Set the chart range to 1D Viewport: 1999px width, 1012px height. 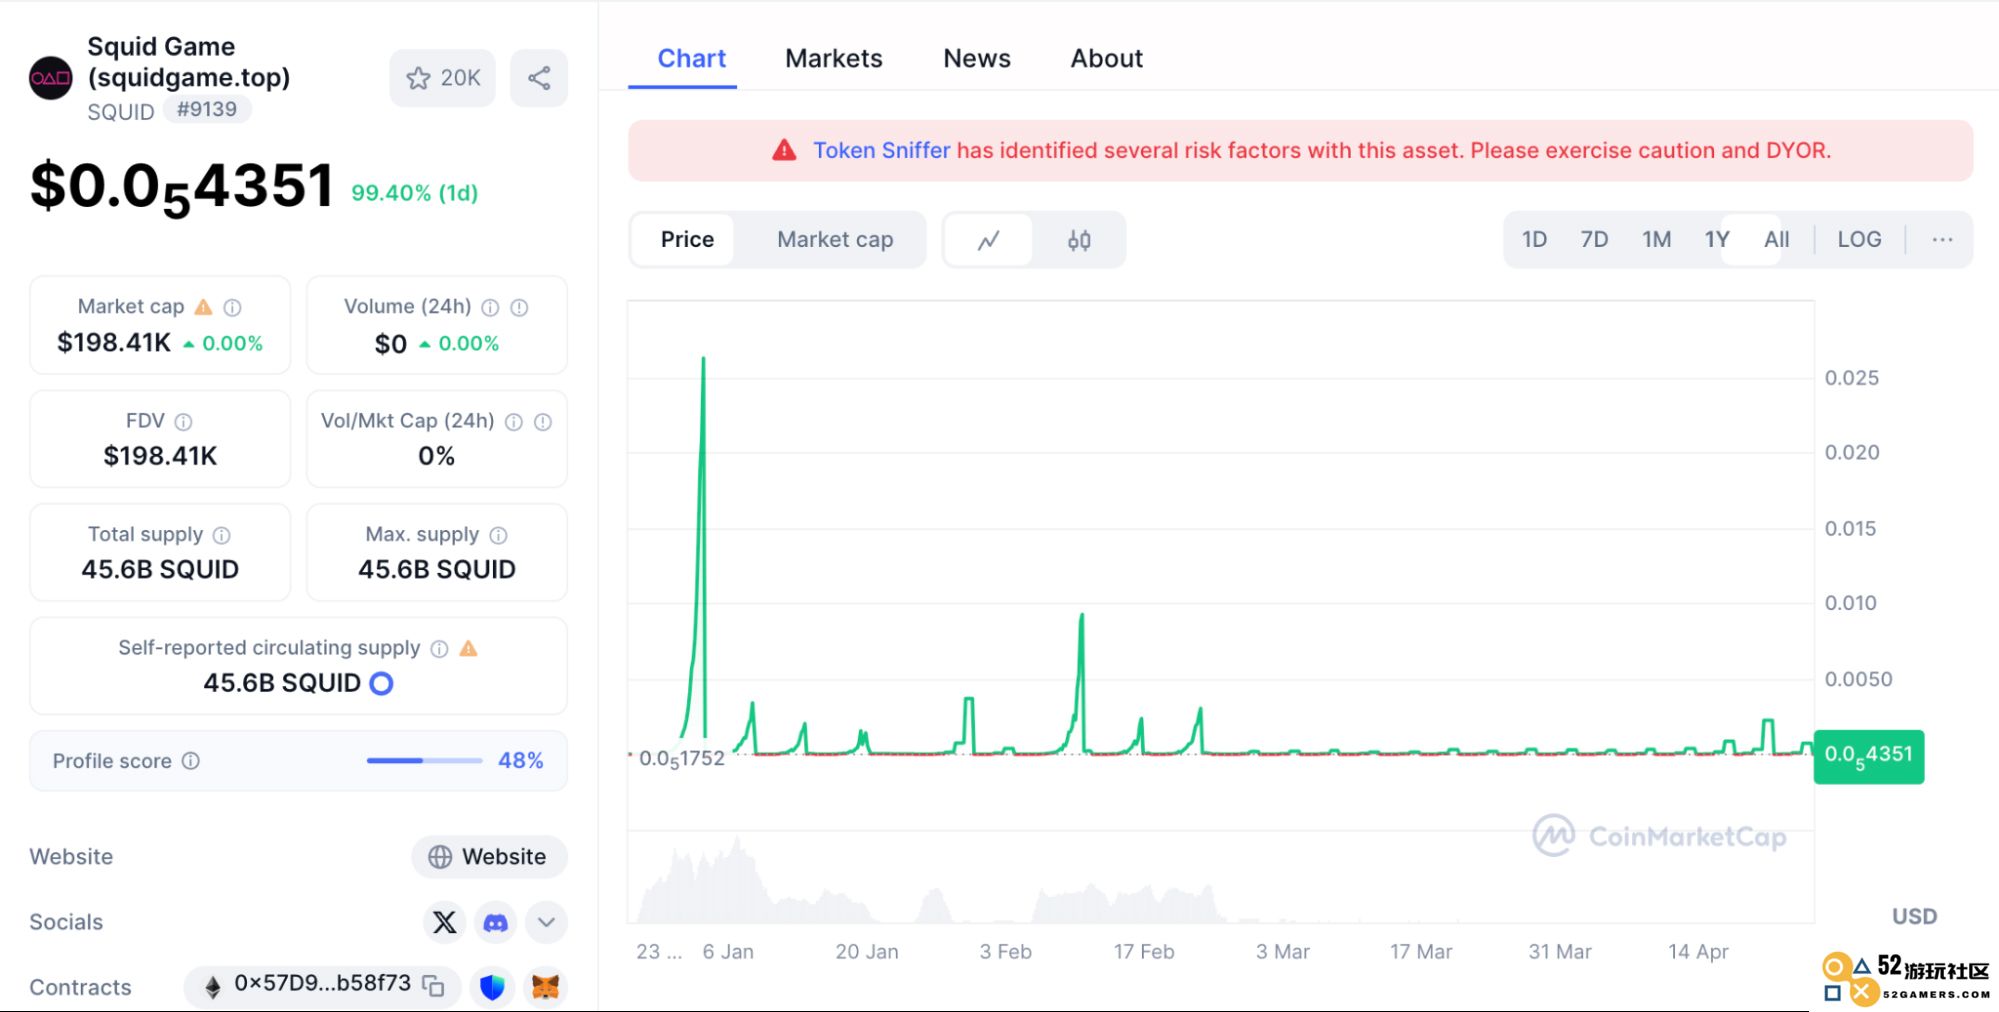pyautogui.click(x=1534, y=240)
